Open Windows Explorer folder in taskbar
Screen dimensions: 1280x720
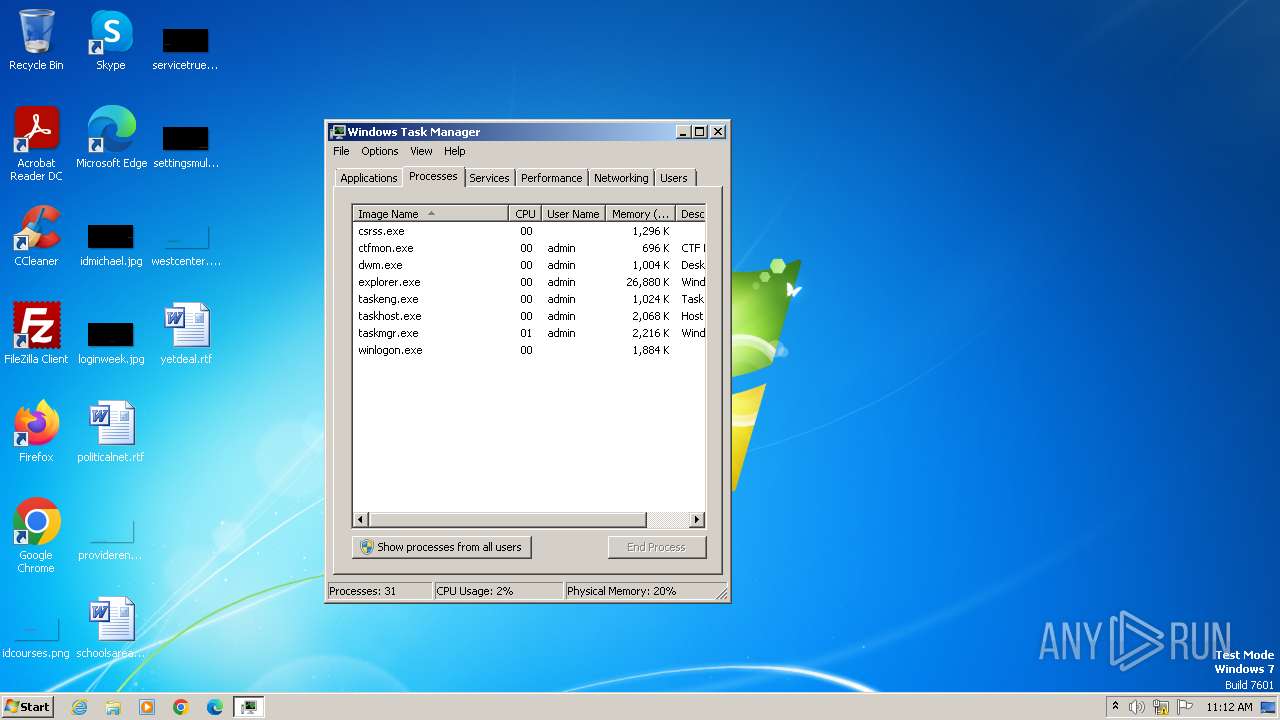tap(113, 707)
